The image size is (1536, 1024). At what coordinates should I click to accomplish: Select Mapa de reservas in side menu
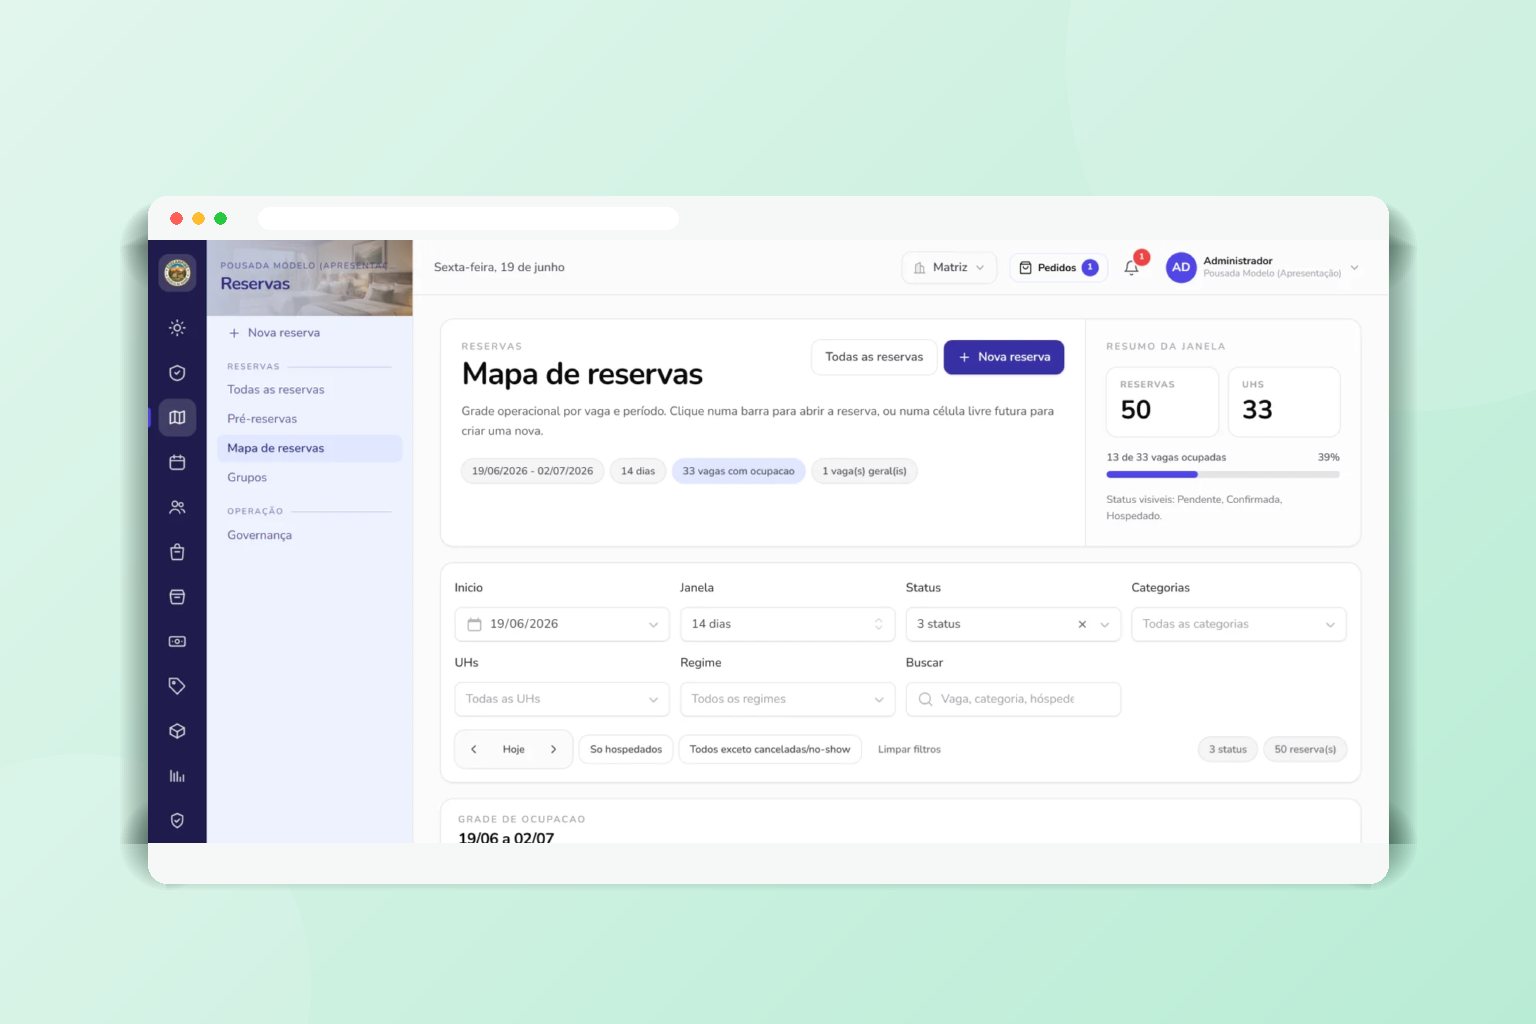[x=309, y=448]
